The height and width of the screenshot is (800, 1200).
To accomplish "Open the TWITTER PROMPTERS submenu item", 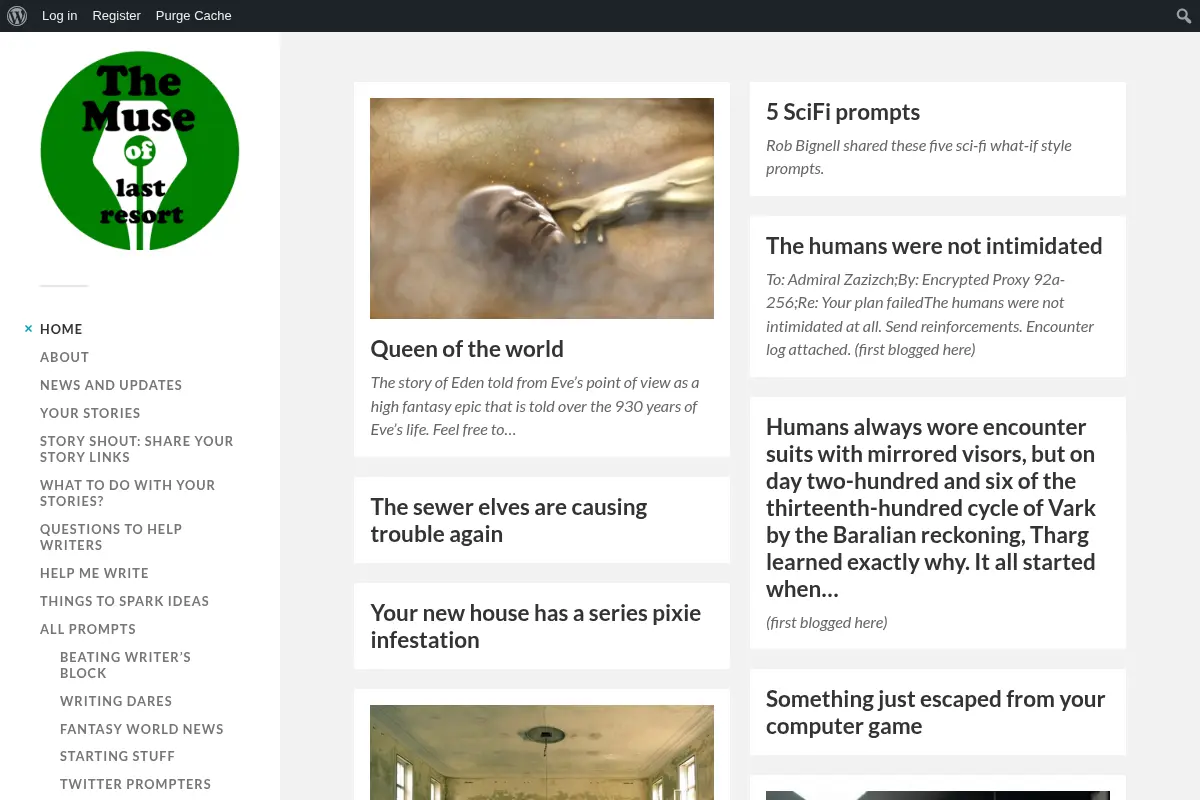I will coord(136,784).
